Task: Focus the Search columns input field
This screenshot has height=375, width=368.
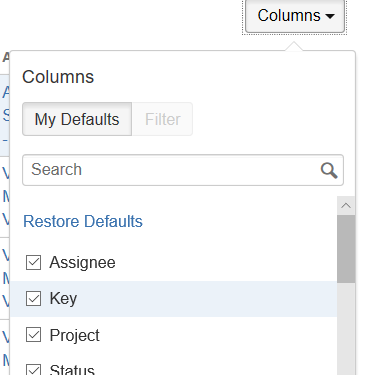Action: tap(183, 170)
